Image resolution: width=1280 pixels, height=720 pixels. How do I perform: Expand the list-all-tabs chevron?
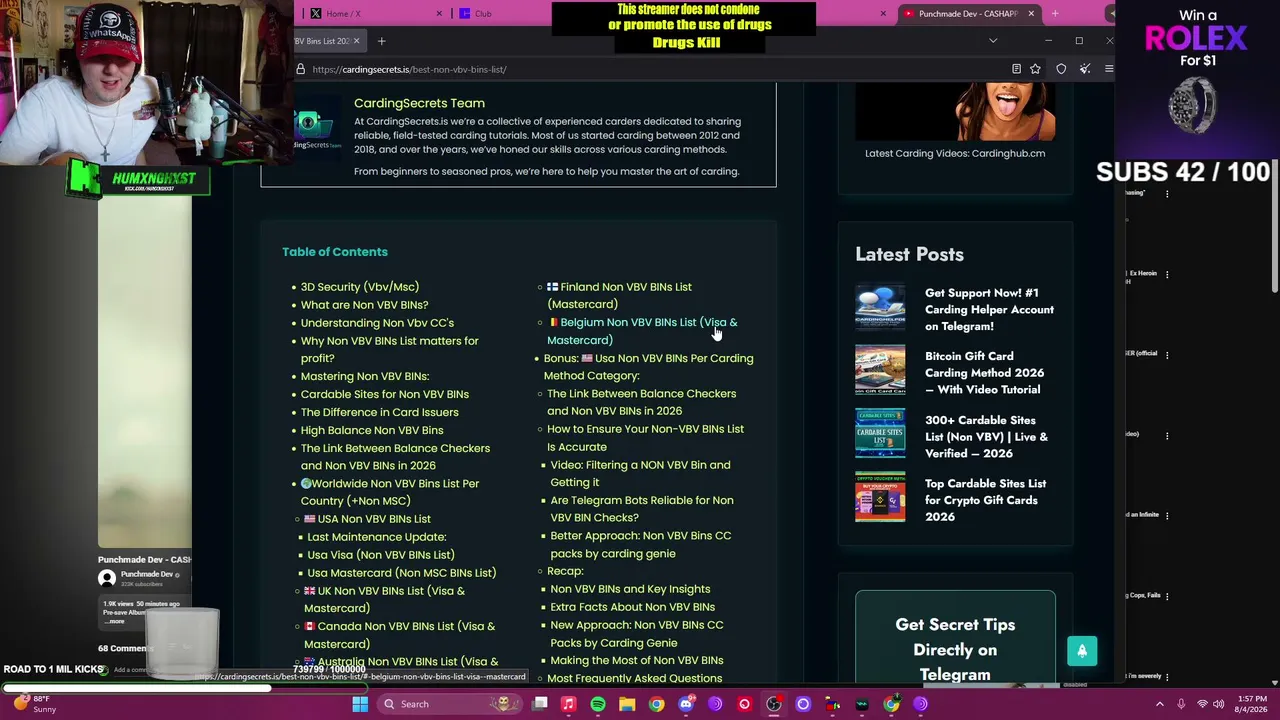point(993,41)
